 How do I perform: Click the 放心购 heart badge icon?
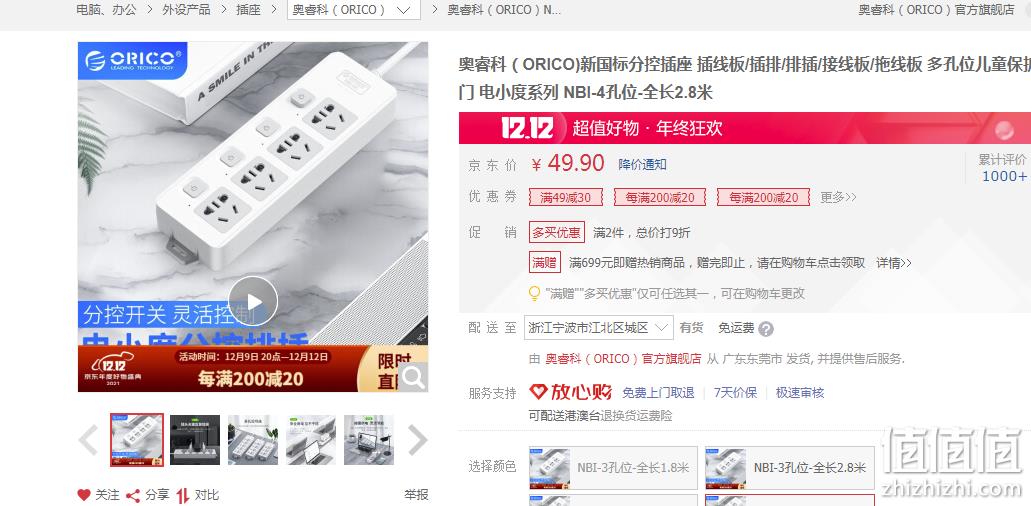pyautogui.click(x=539, y=392)
